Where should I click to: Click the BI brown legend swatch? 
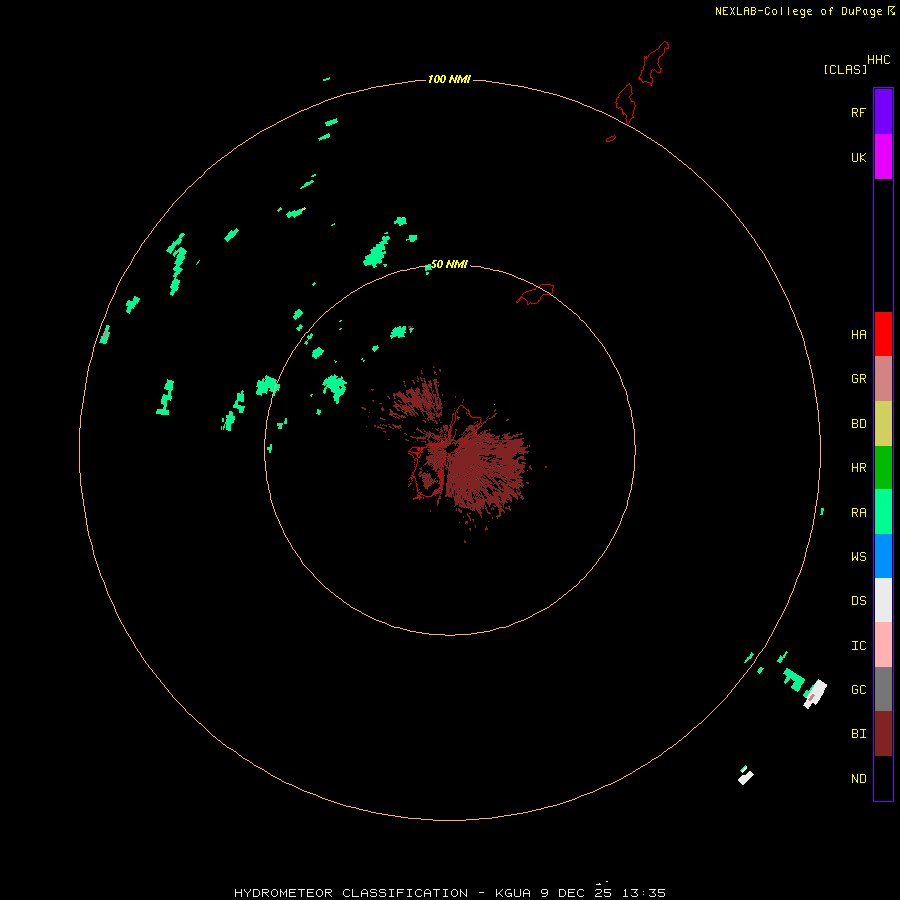point(883,734)
